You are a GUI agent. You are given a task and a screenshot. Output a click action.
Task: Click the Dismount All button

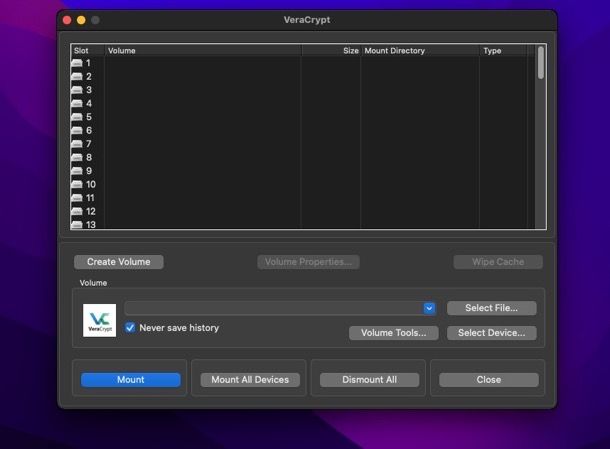pyautogui.click(x=370, y=380)
